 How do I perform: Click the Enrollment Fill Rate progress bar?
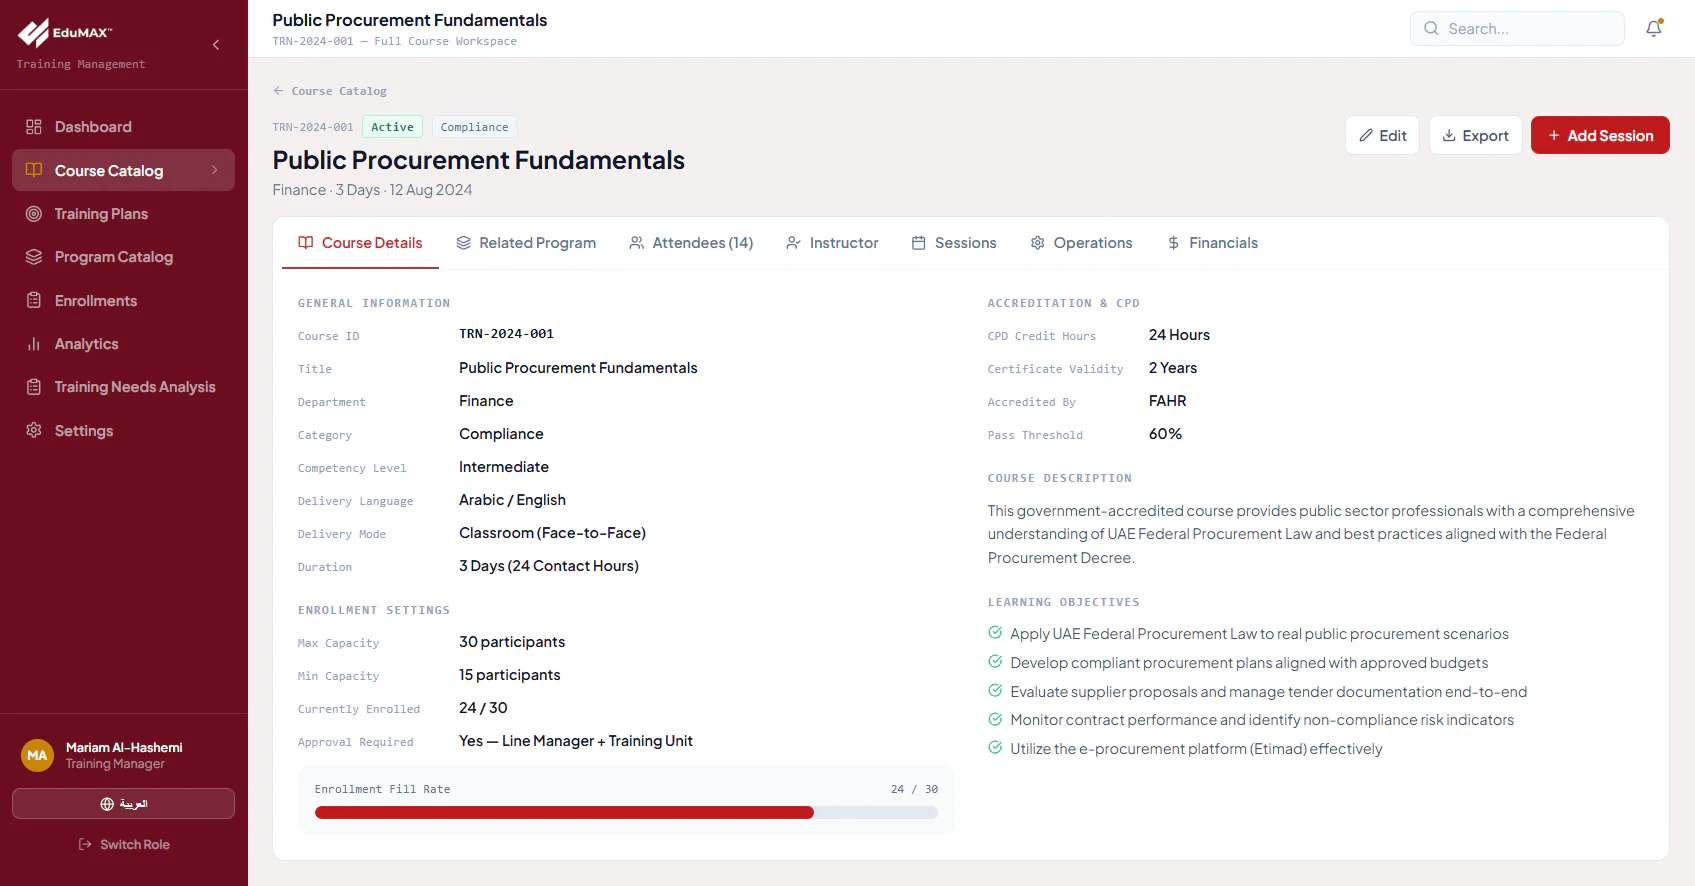[x=626, y=813]
